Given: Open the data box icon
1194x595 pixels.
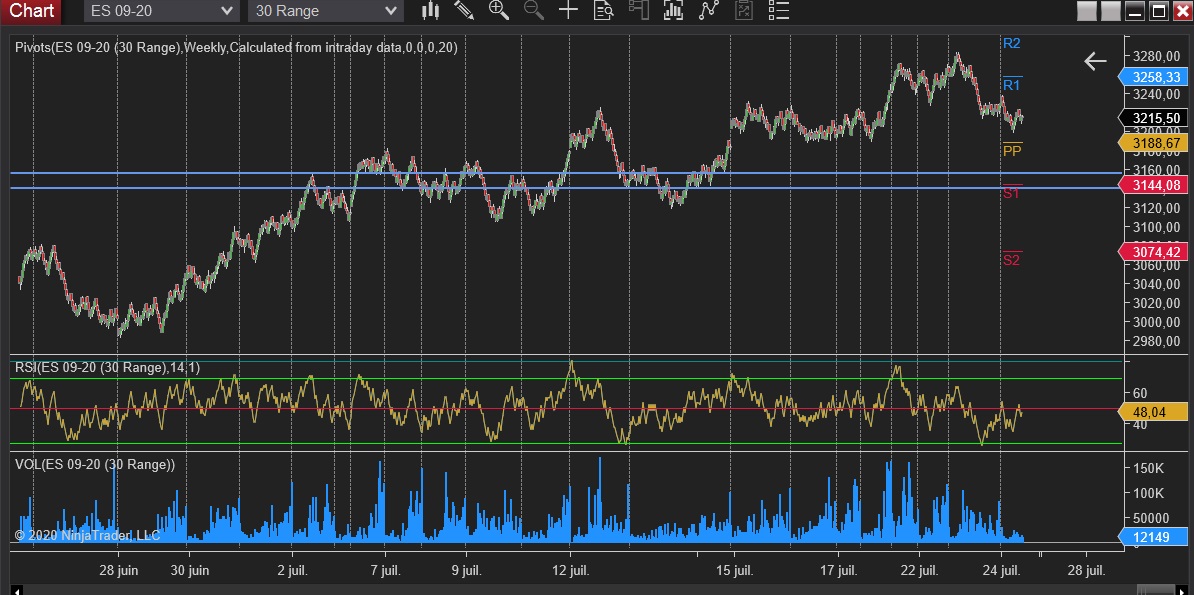Looking at the screenshot, I should [x=603, y=11].
